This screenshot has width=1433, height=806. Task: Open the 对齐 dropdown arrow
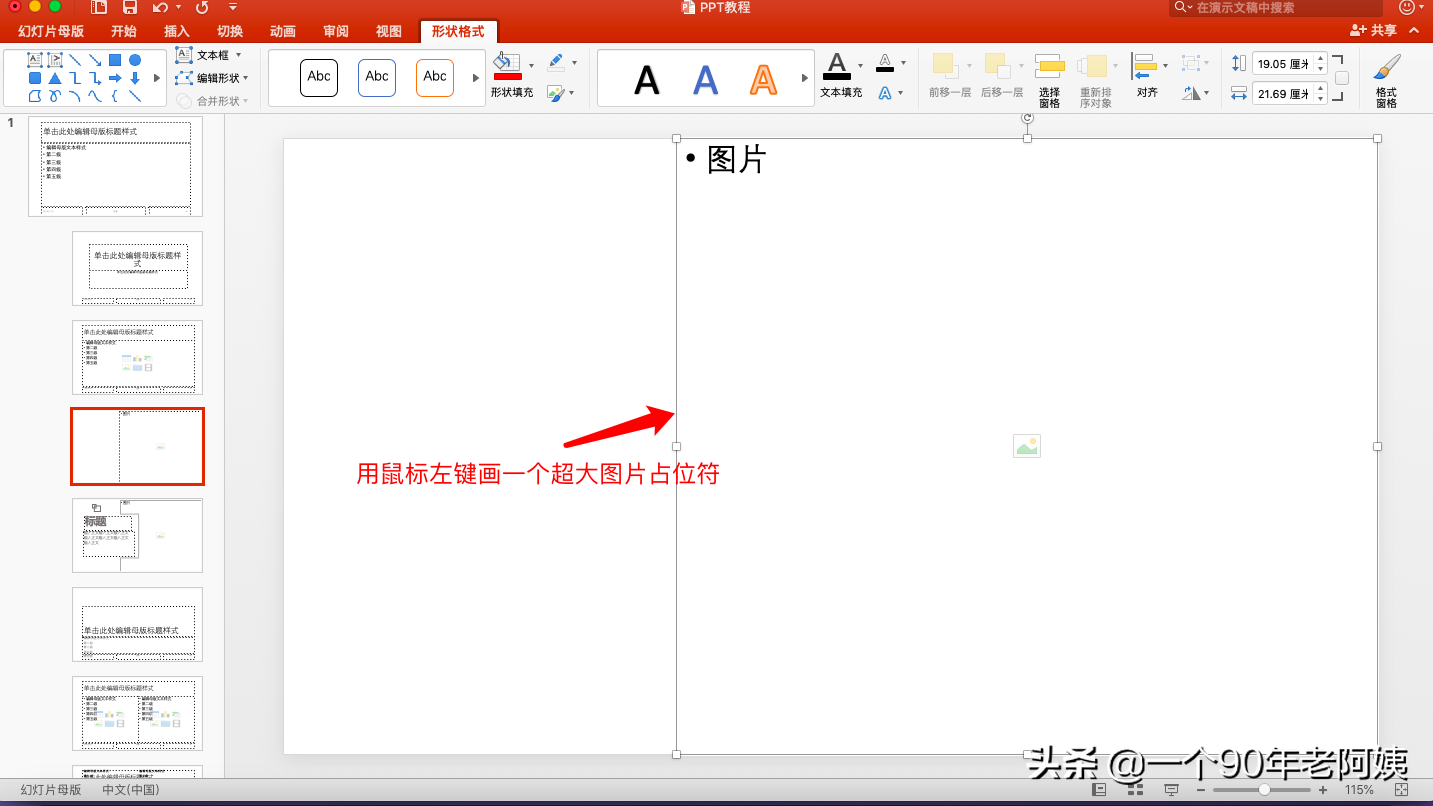coord(1165,66)
